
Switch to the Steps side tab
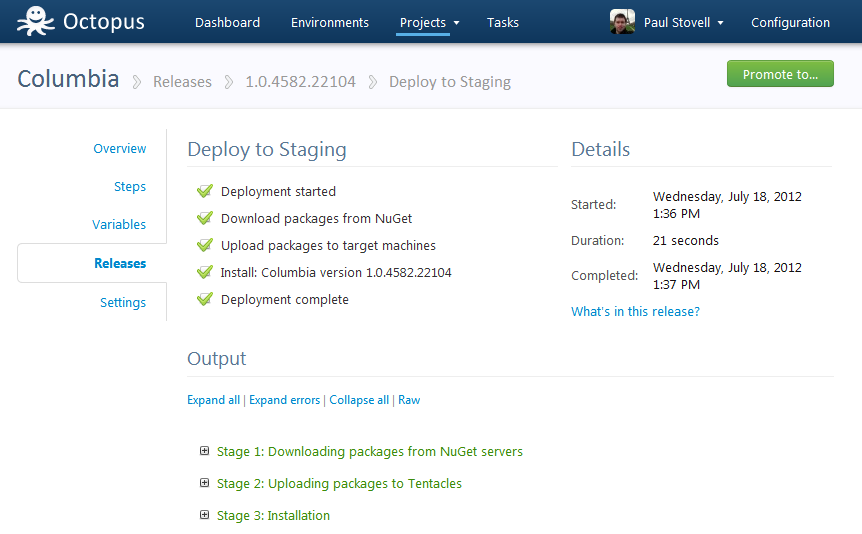pyautogui.click(x=130, y=186)
